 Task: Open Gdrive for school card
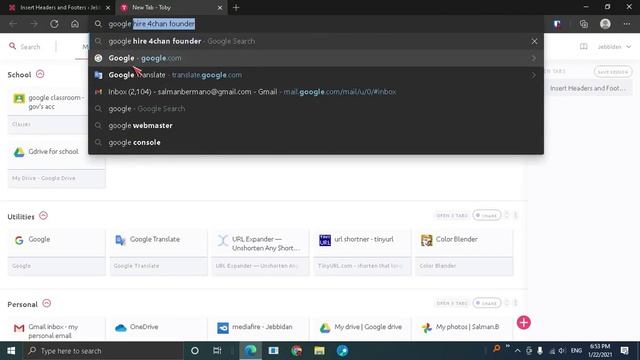[x=56, y=165]
